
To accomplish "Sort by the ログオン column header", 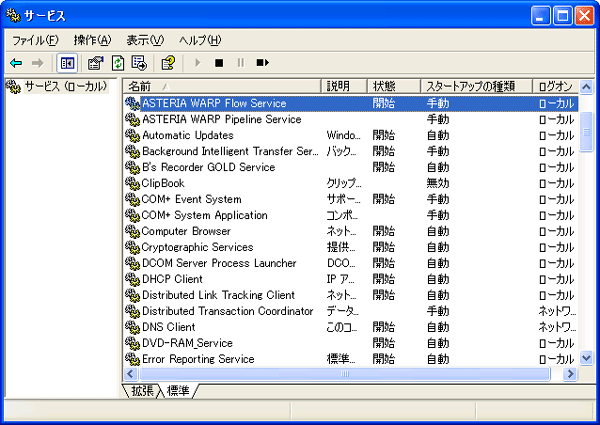I will 556,86.
